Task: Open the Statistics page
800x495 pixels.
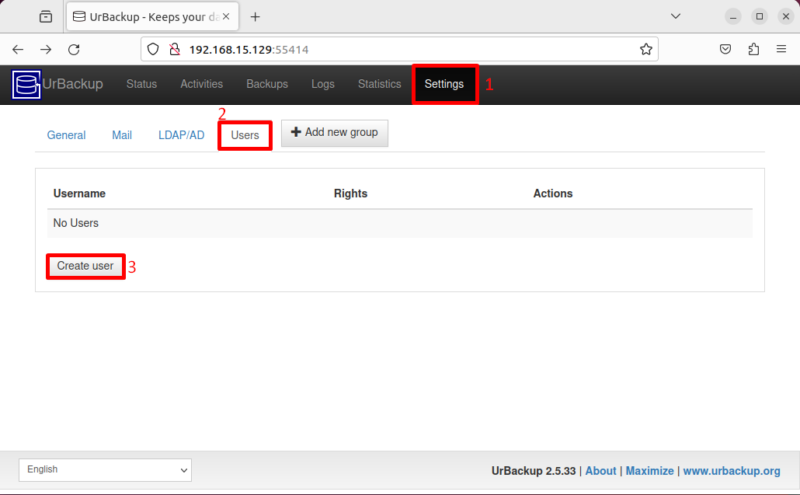Action: [380, 84]
